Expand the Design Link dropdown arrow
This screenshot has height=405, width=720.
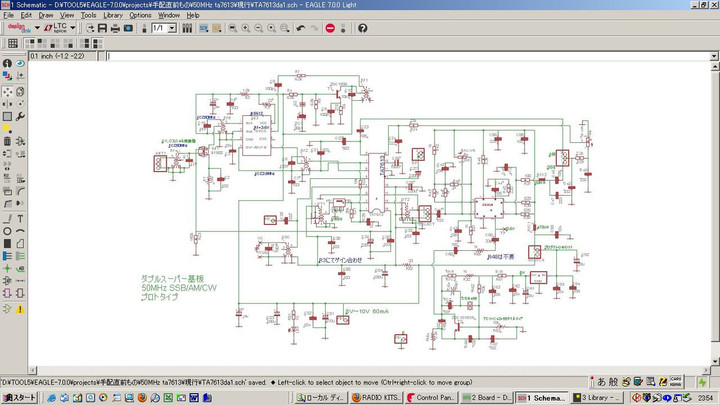37,28
